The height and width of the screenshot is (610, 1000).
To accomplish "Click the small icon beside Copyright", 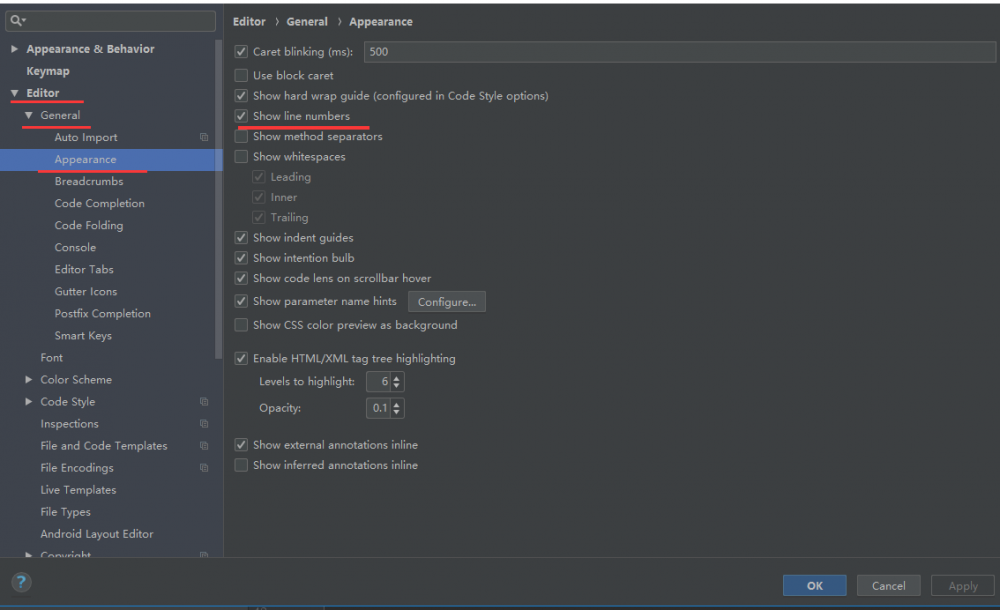I will [x=204, y=555].
